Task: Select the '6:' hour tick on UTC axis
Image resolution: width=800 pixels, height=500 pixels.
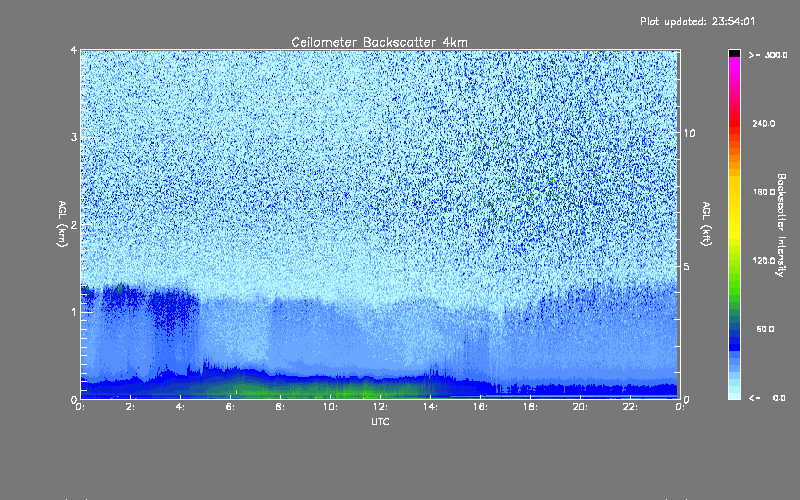Action: tap(231, 407)
